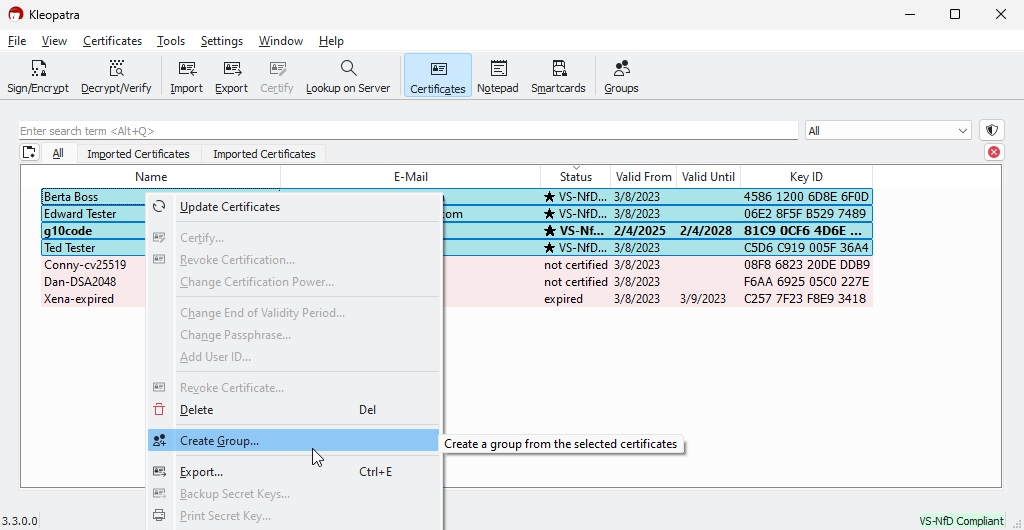Click the trash icon beside Delete
The image size is (1024, 530).
[159, 410]
